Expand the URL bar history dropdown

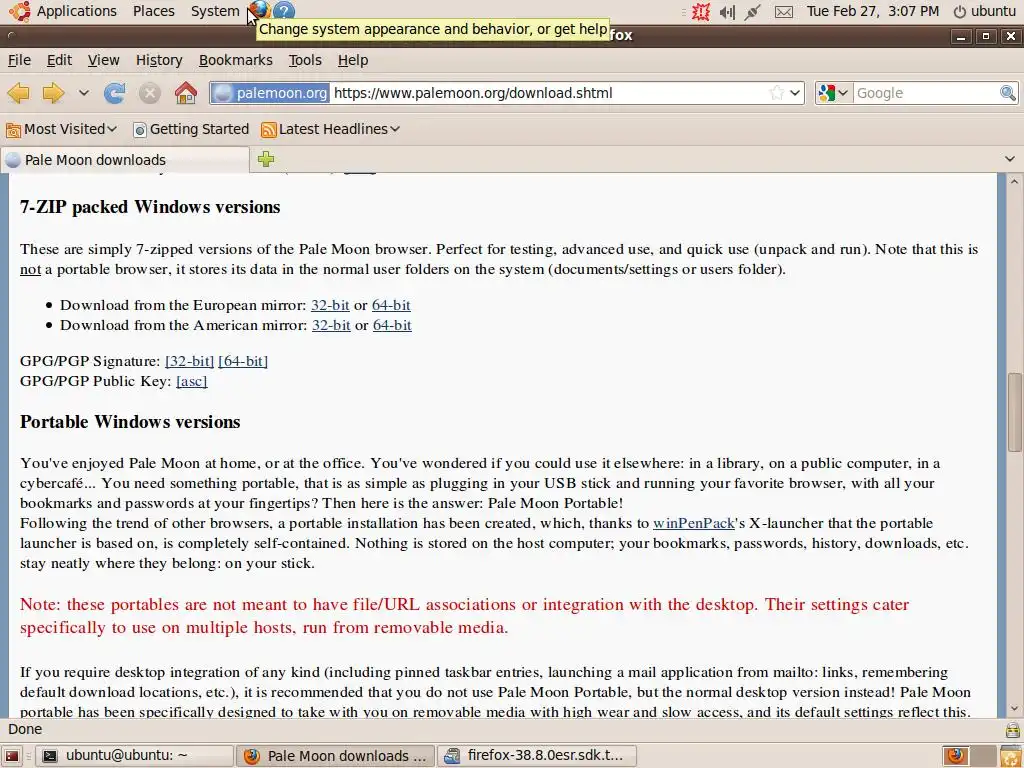(795, 93)
